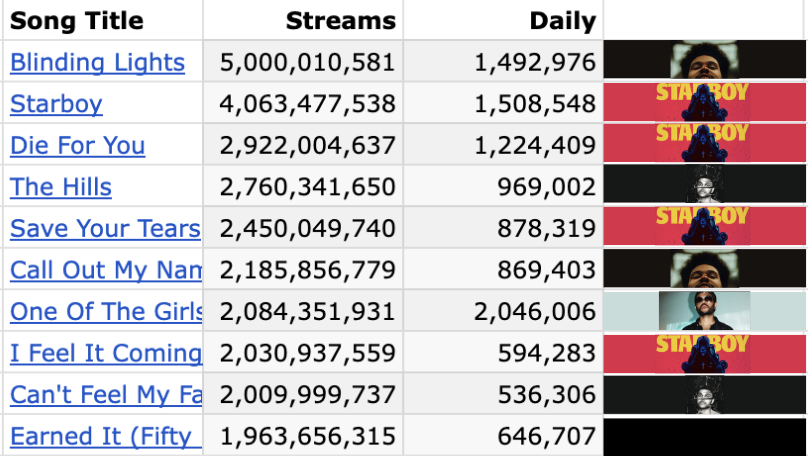The height and width of the screenshot is (456, 808).
Task: Sort by the Streams column header
Action: [x=340, y=20]
